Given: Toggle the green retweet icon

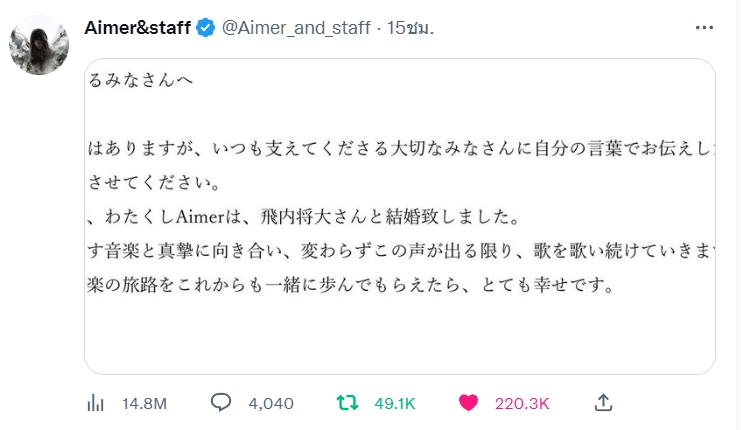Looking at the screenshot, I should [x=347, y=403].
